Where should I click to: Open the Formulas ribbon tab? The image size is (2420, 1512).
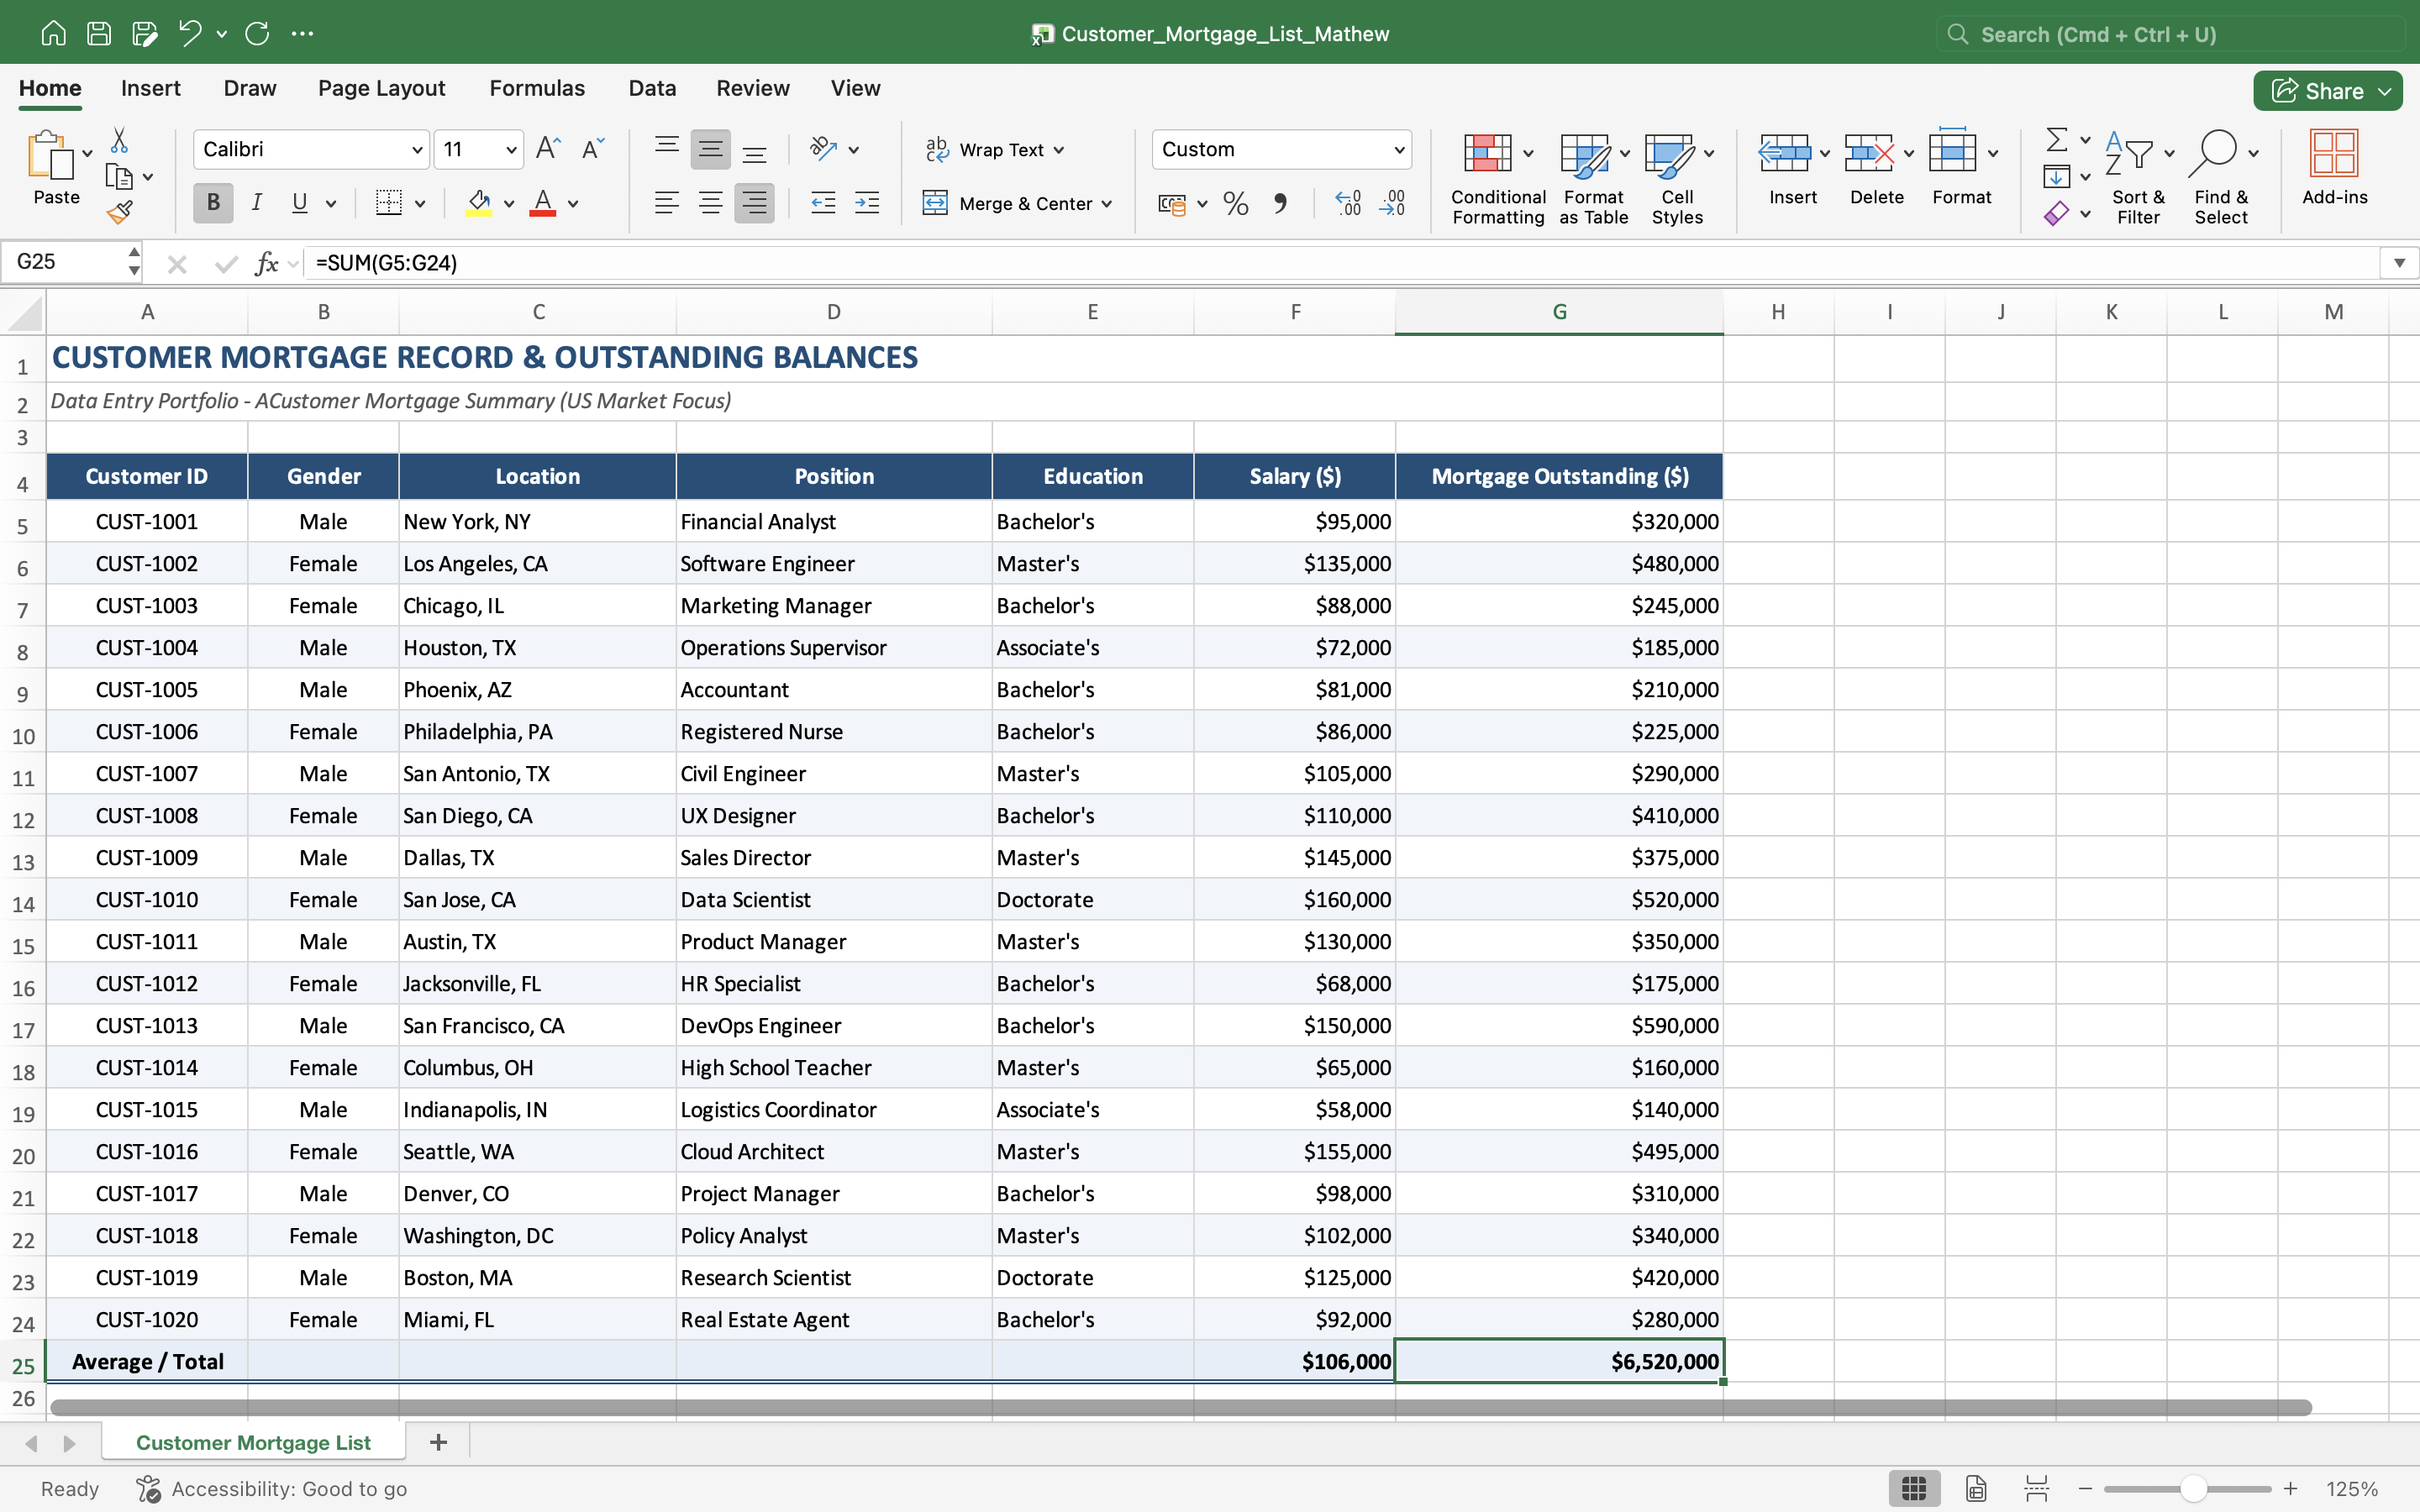pos(537,88)
